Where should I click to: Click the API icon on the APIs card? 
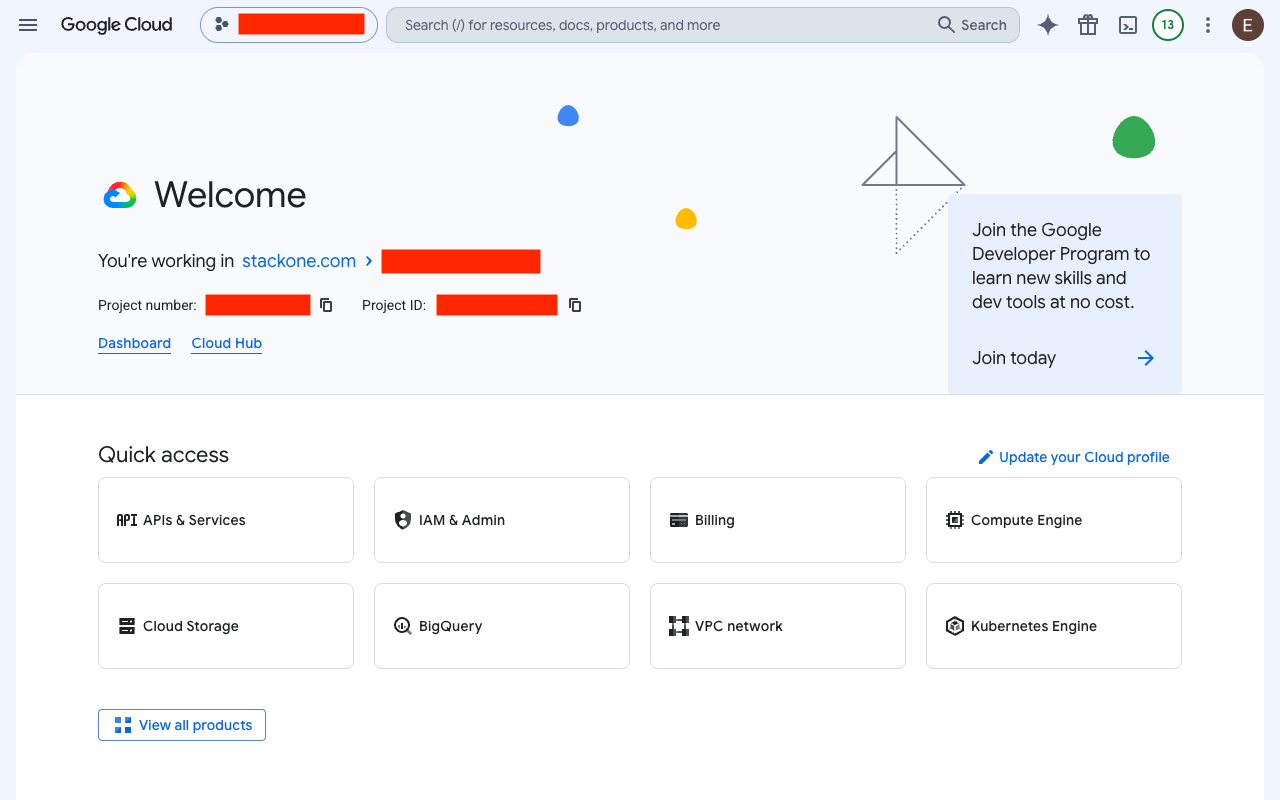point(127,520)
